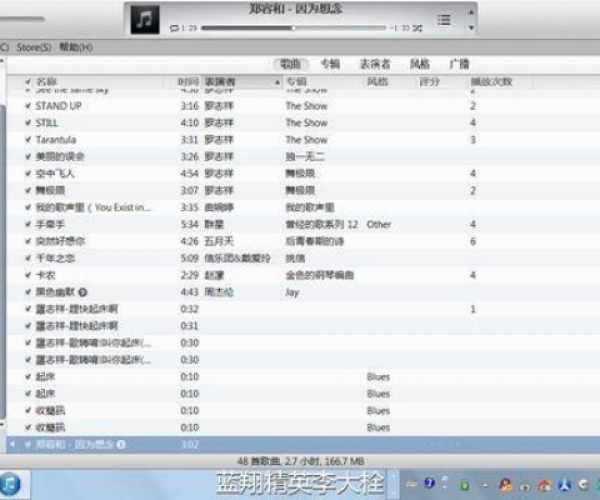Click the volume slider at top left
This screenshot has width=600, height=500.
coord(22,18)
